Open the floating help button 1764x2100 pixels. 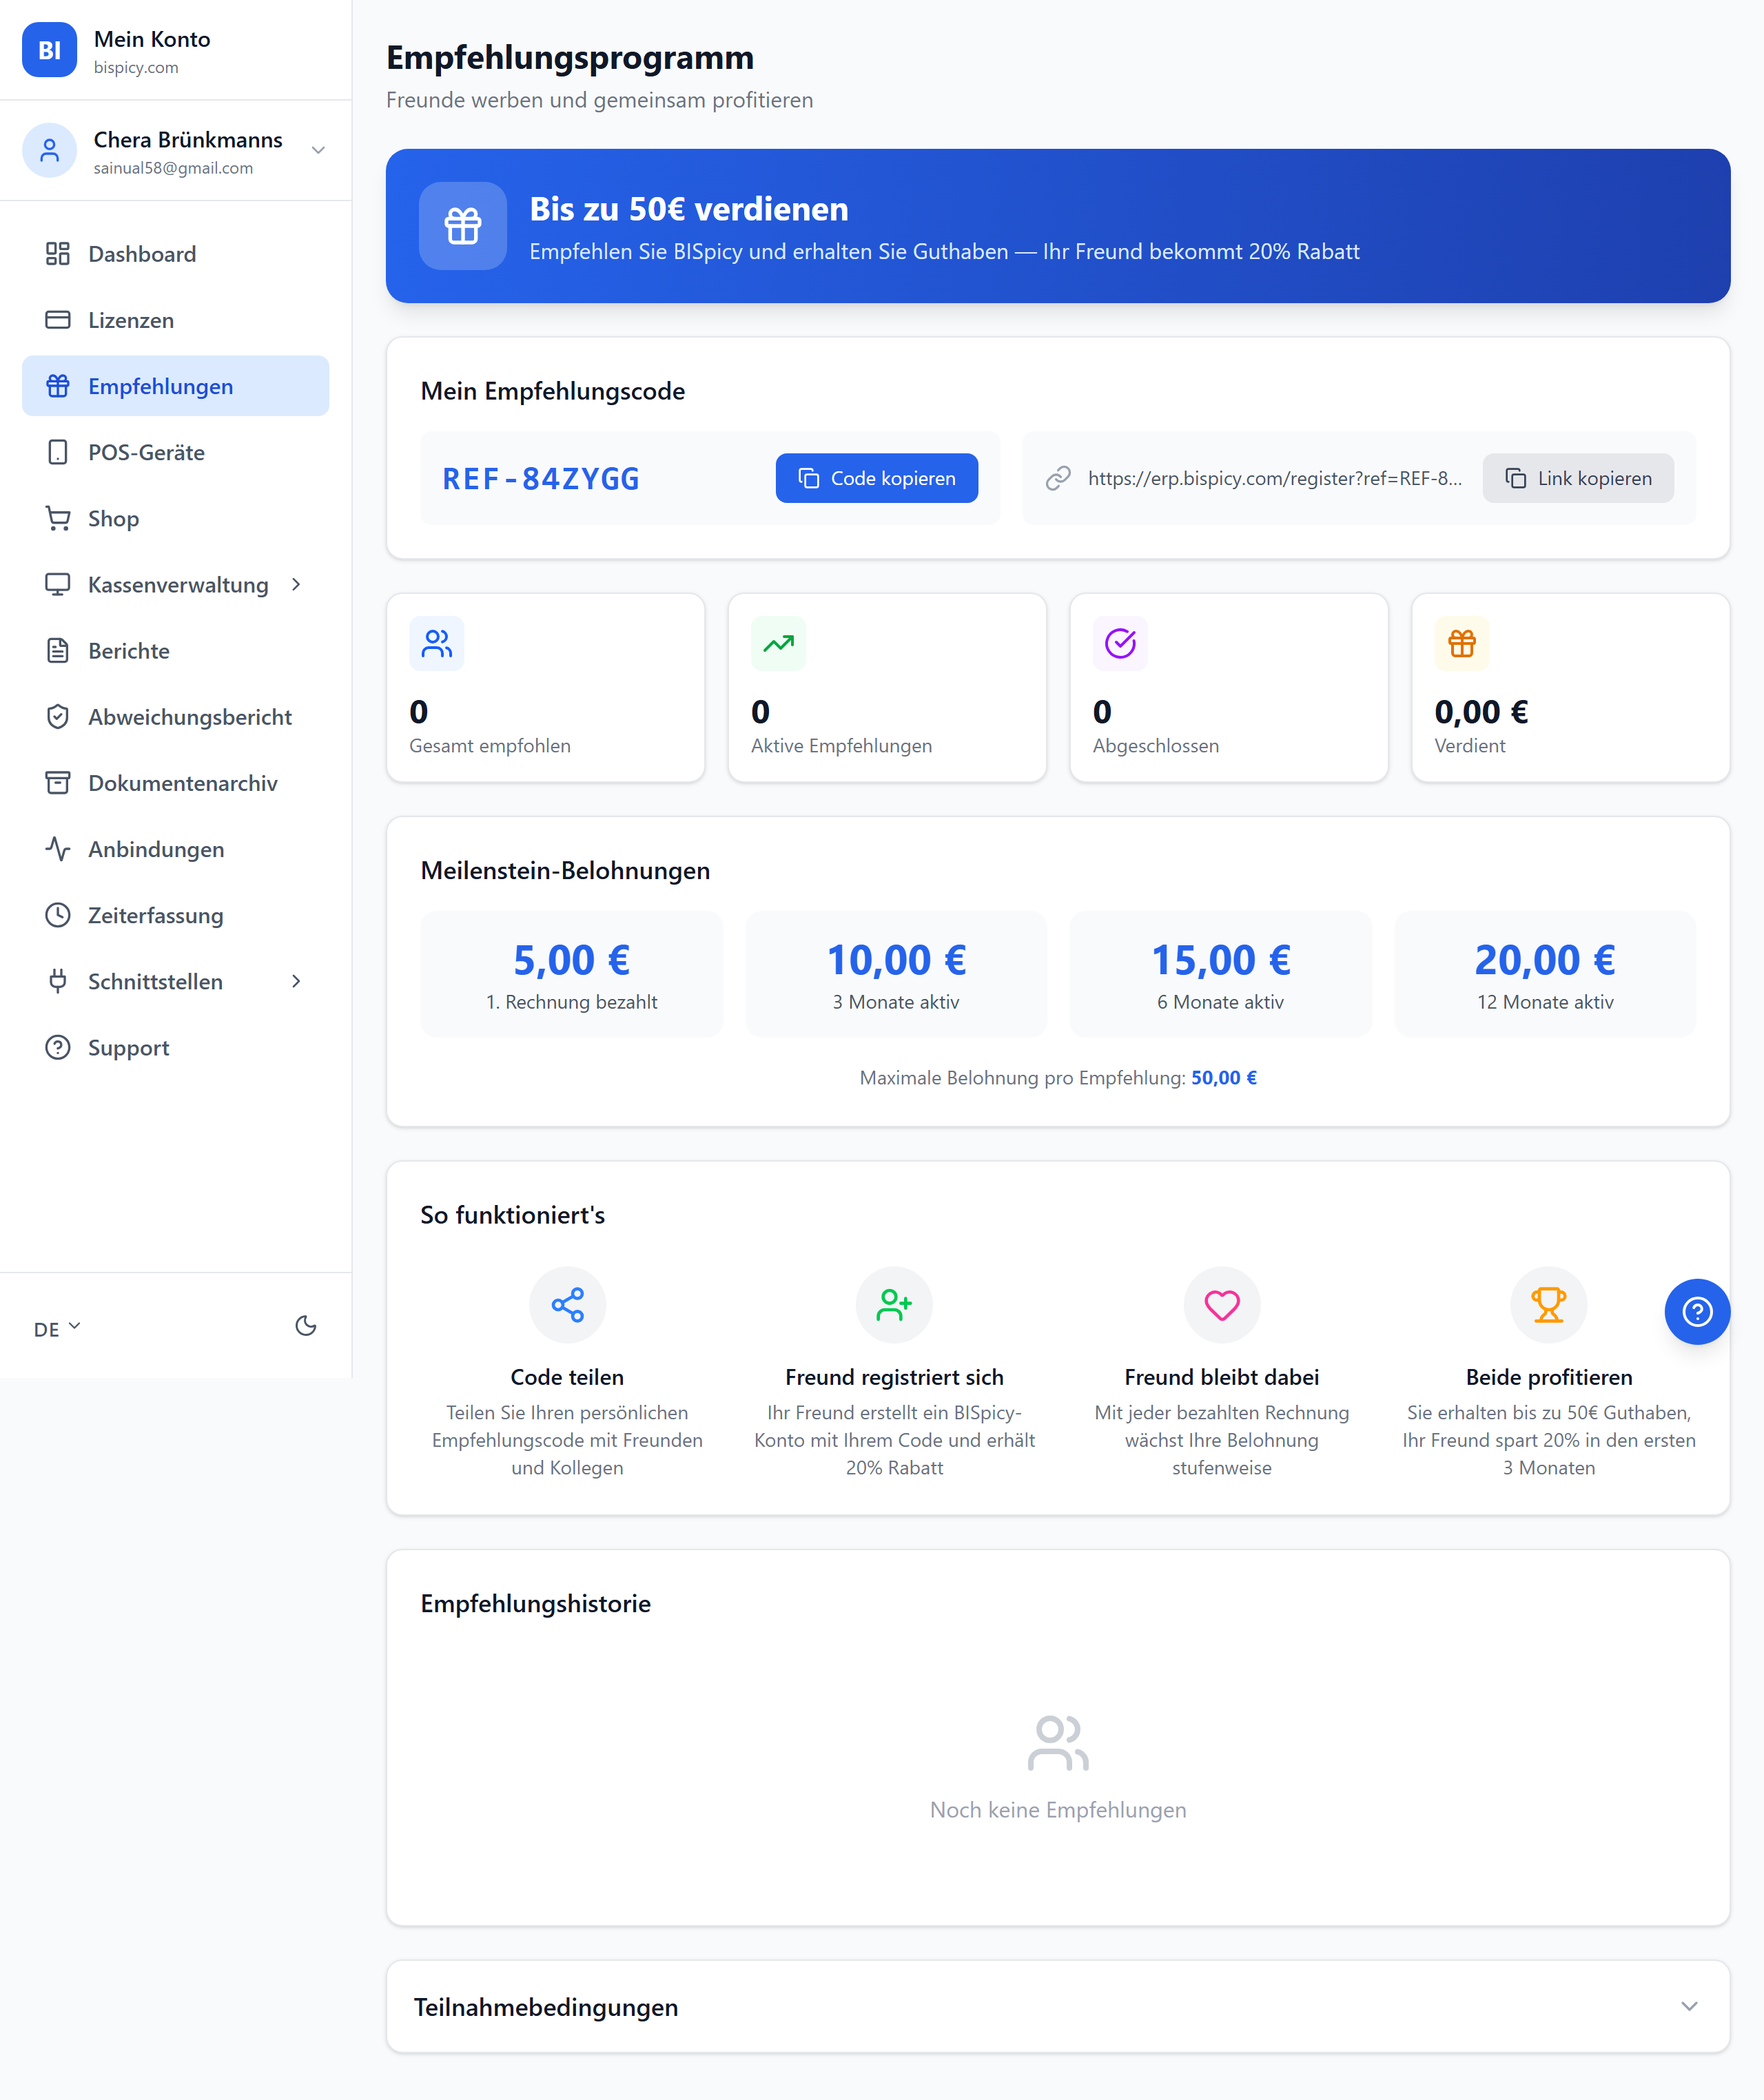click(1697, 1311)
